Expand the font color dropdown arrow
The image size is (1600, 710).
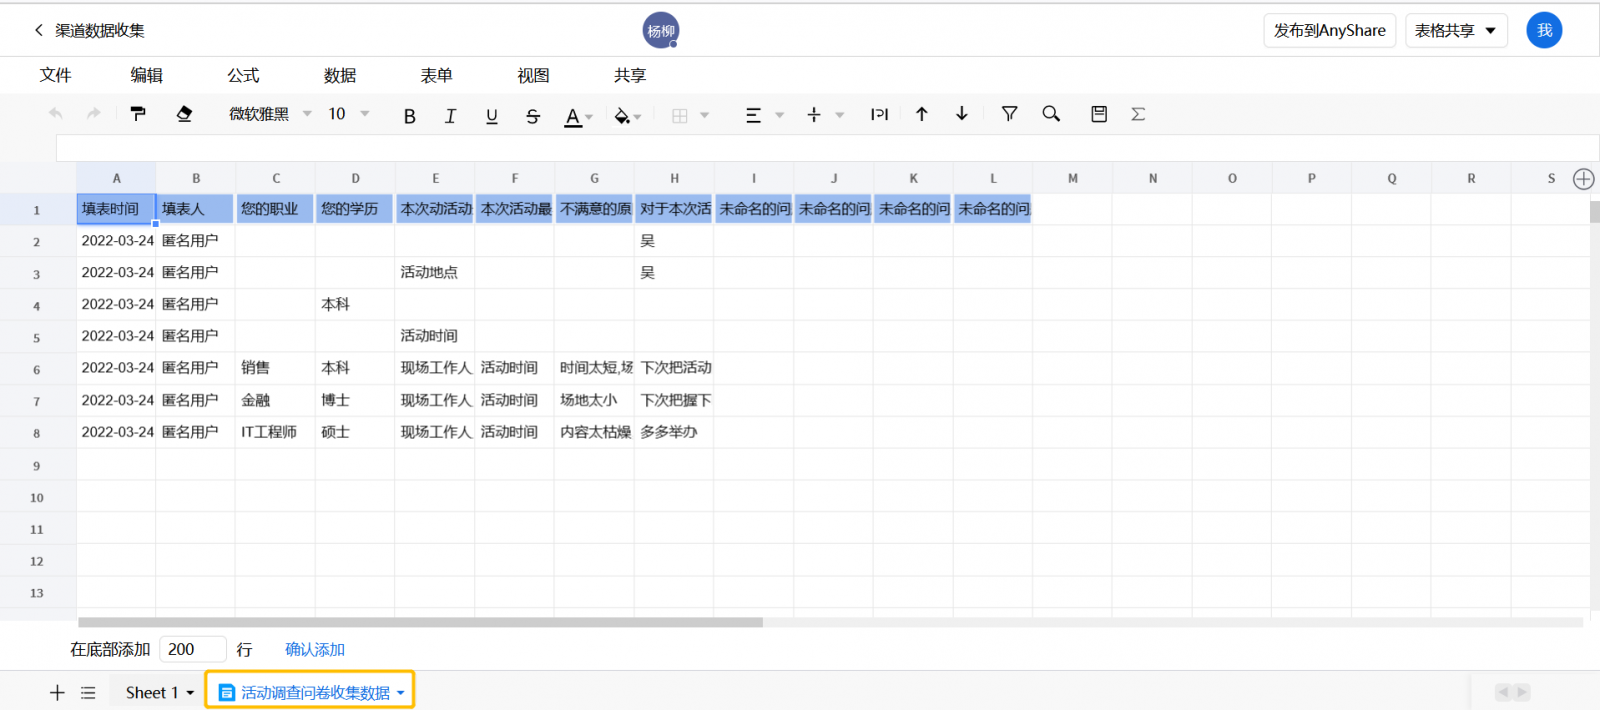(x=589, y=117)
